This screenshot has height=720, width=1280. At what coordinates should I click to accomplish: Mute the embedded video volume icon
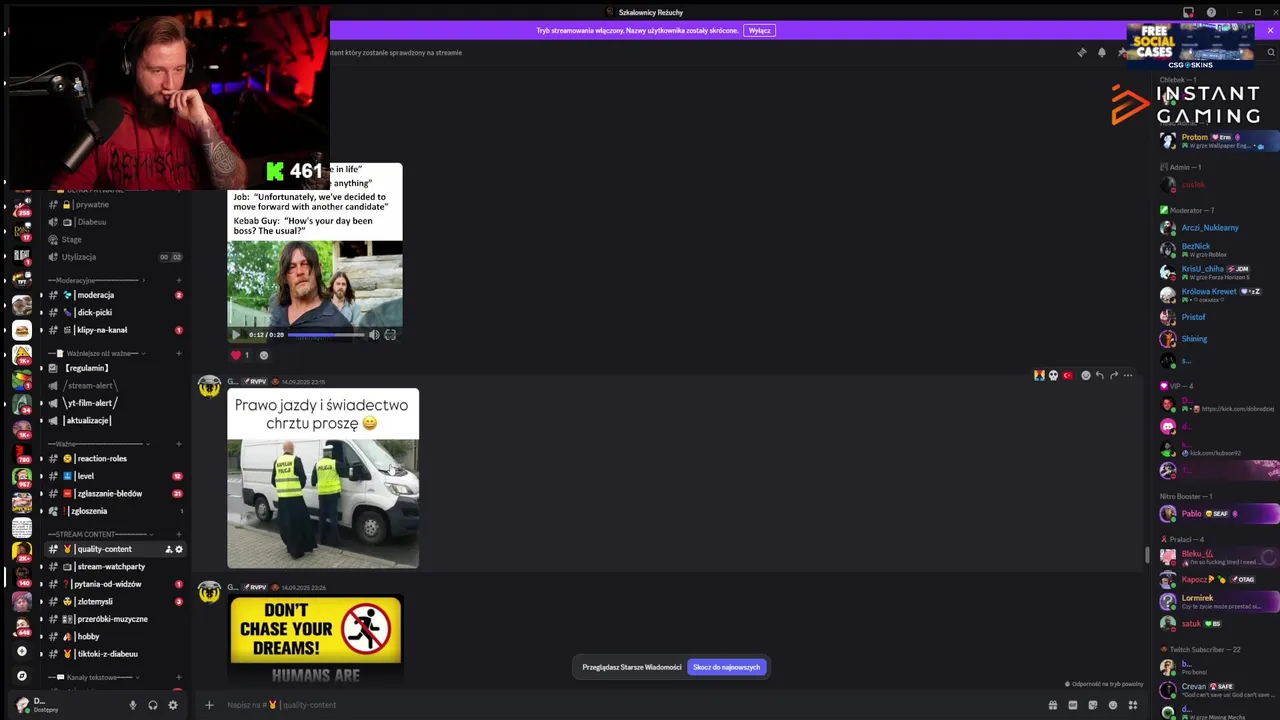pos(374,335)
